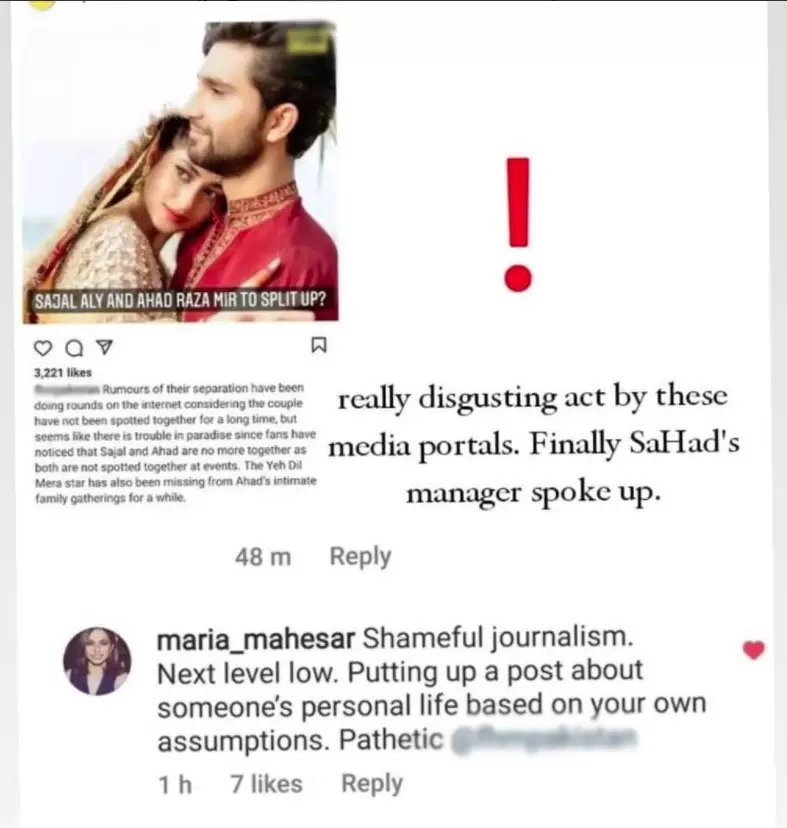The height and width of the screenshot is (828, 787).
Task: Click the 1 h comment timestamp
Action: point(175,785)
